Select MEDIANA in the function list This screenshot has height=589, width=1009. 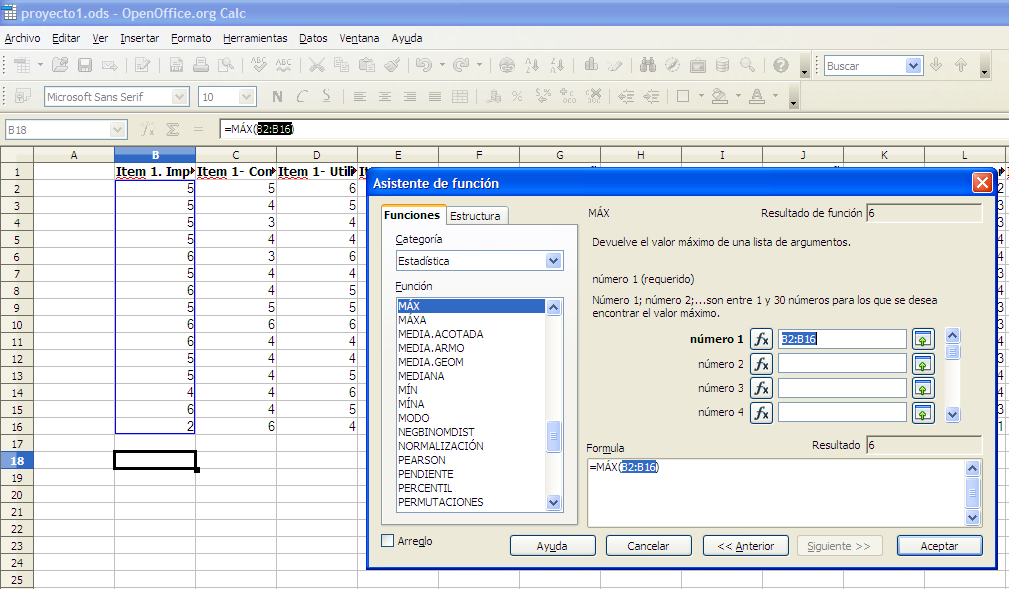[421, 376]
